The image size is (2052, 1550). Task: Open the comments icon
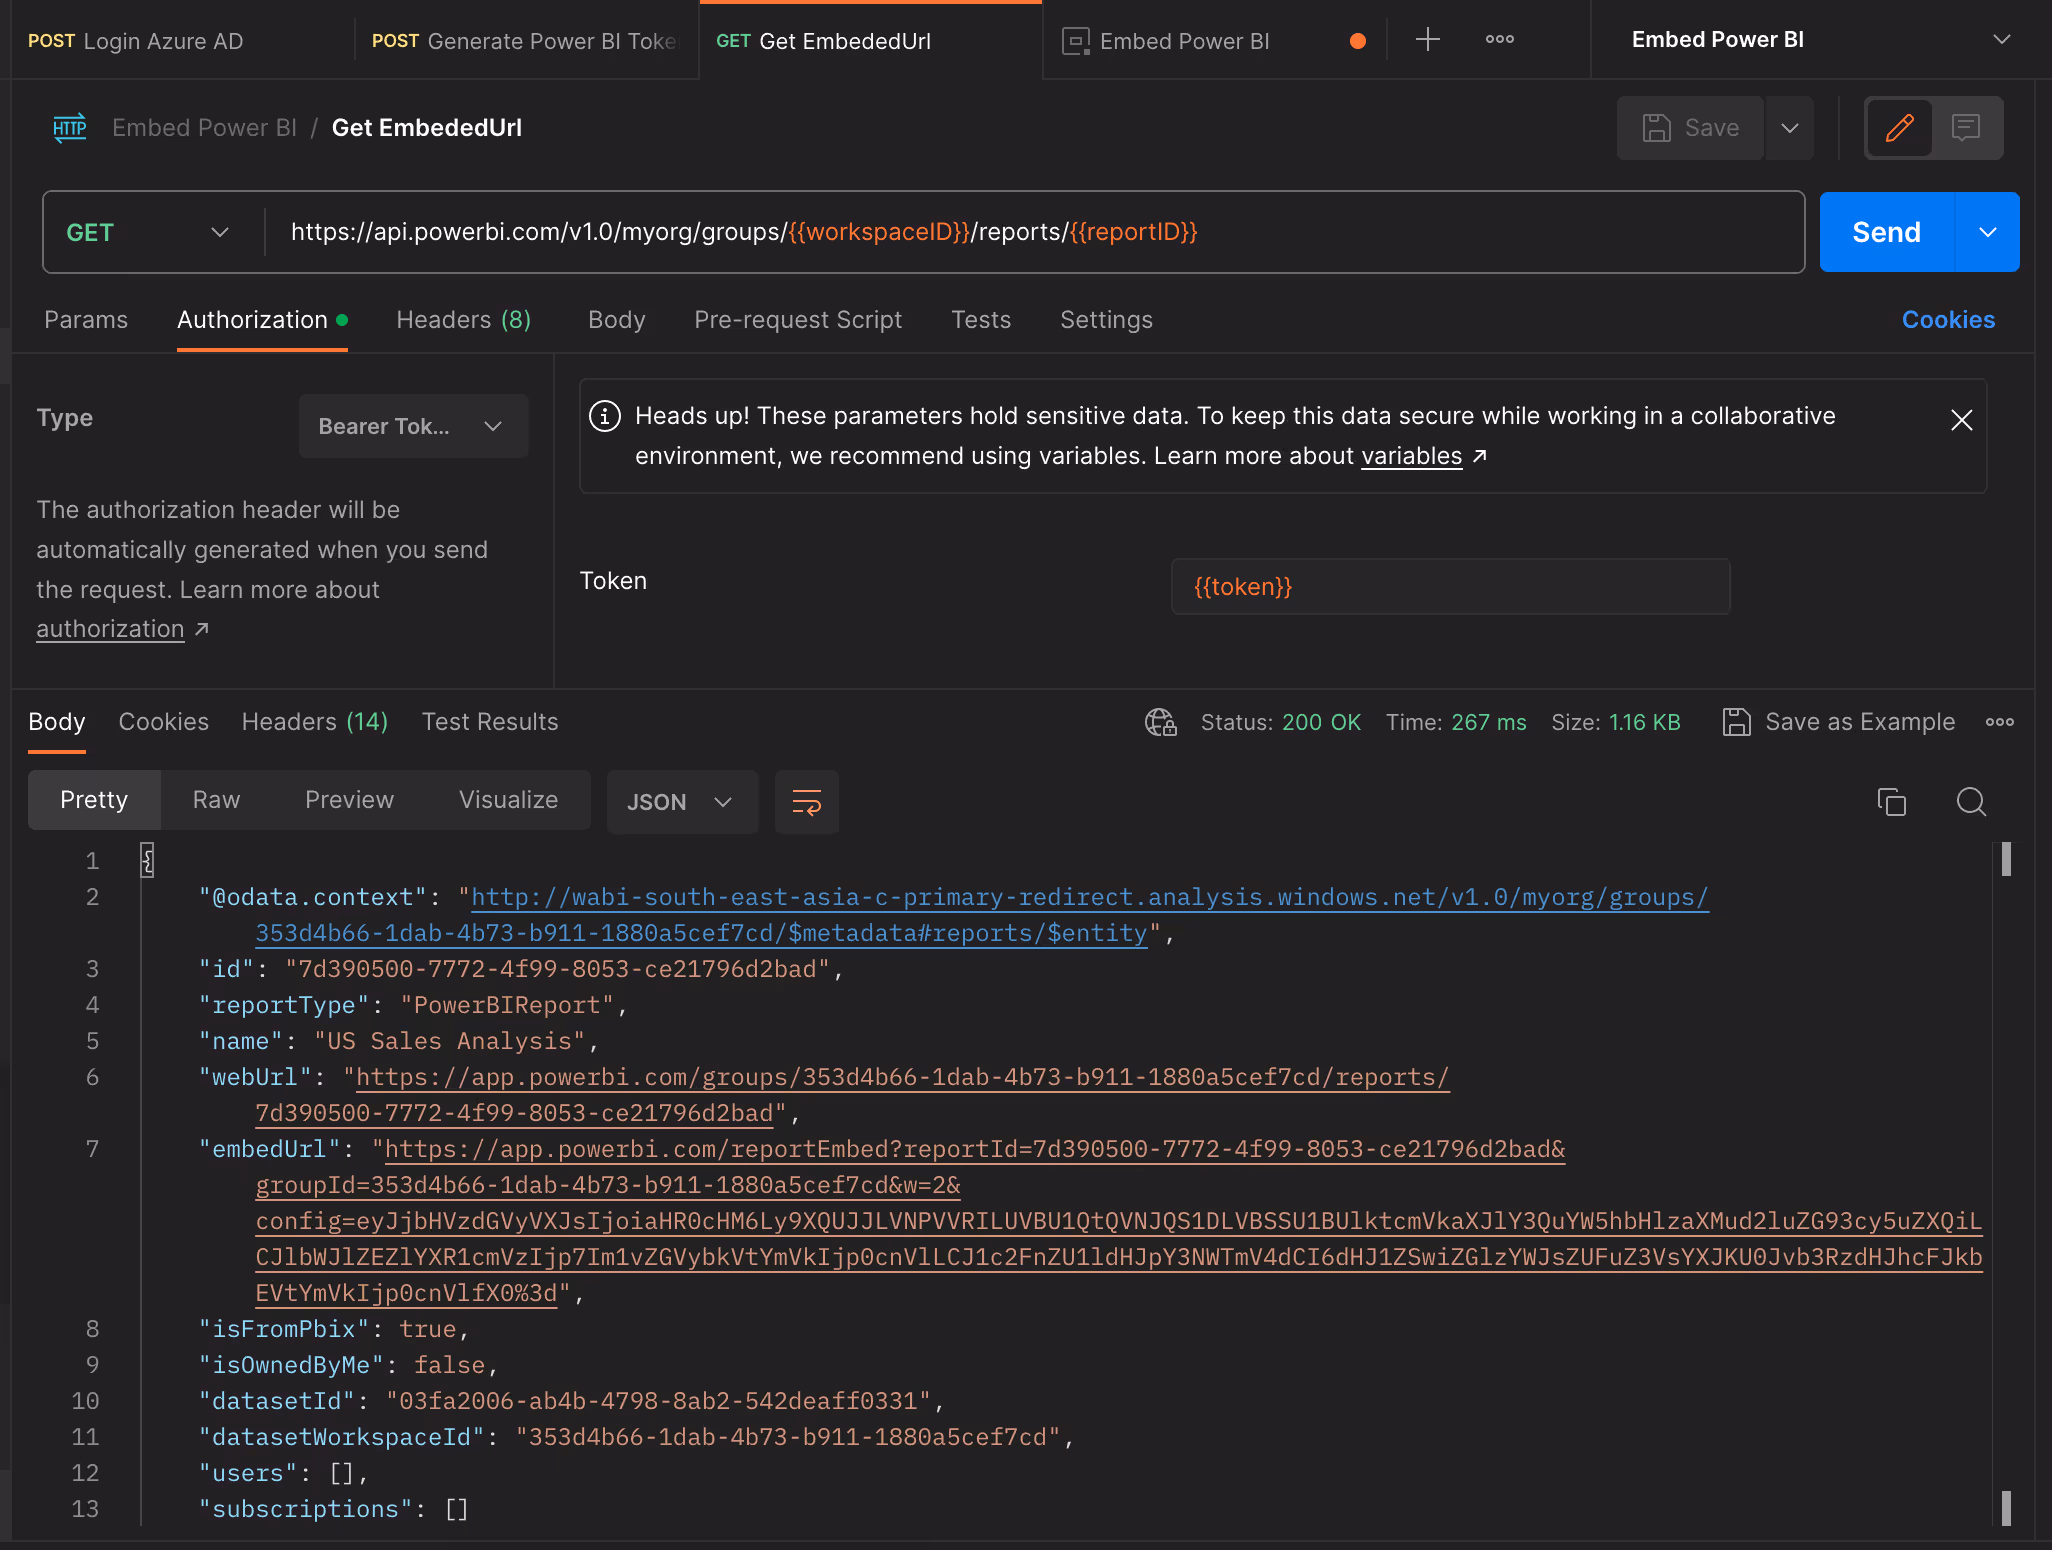1966,128
